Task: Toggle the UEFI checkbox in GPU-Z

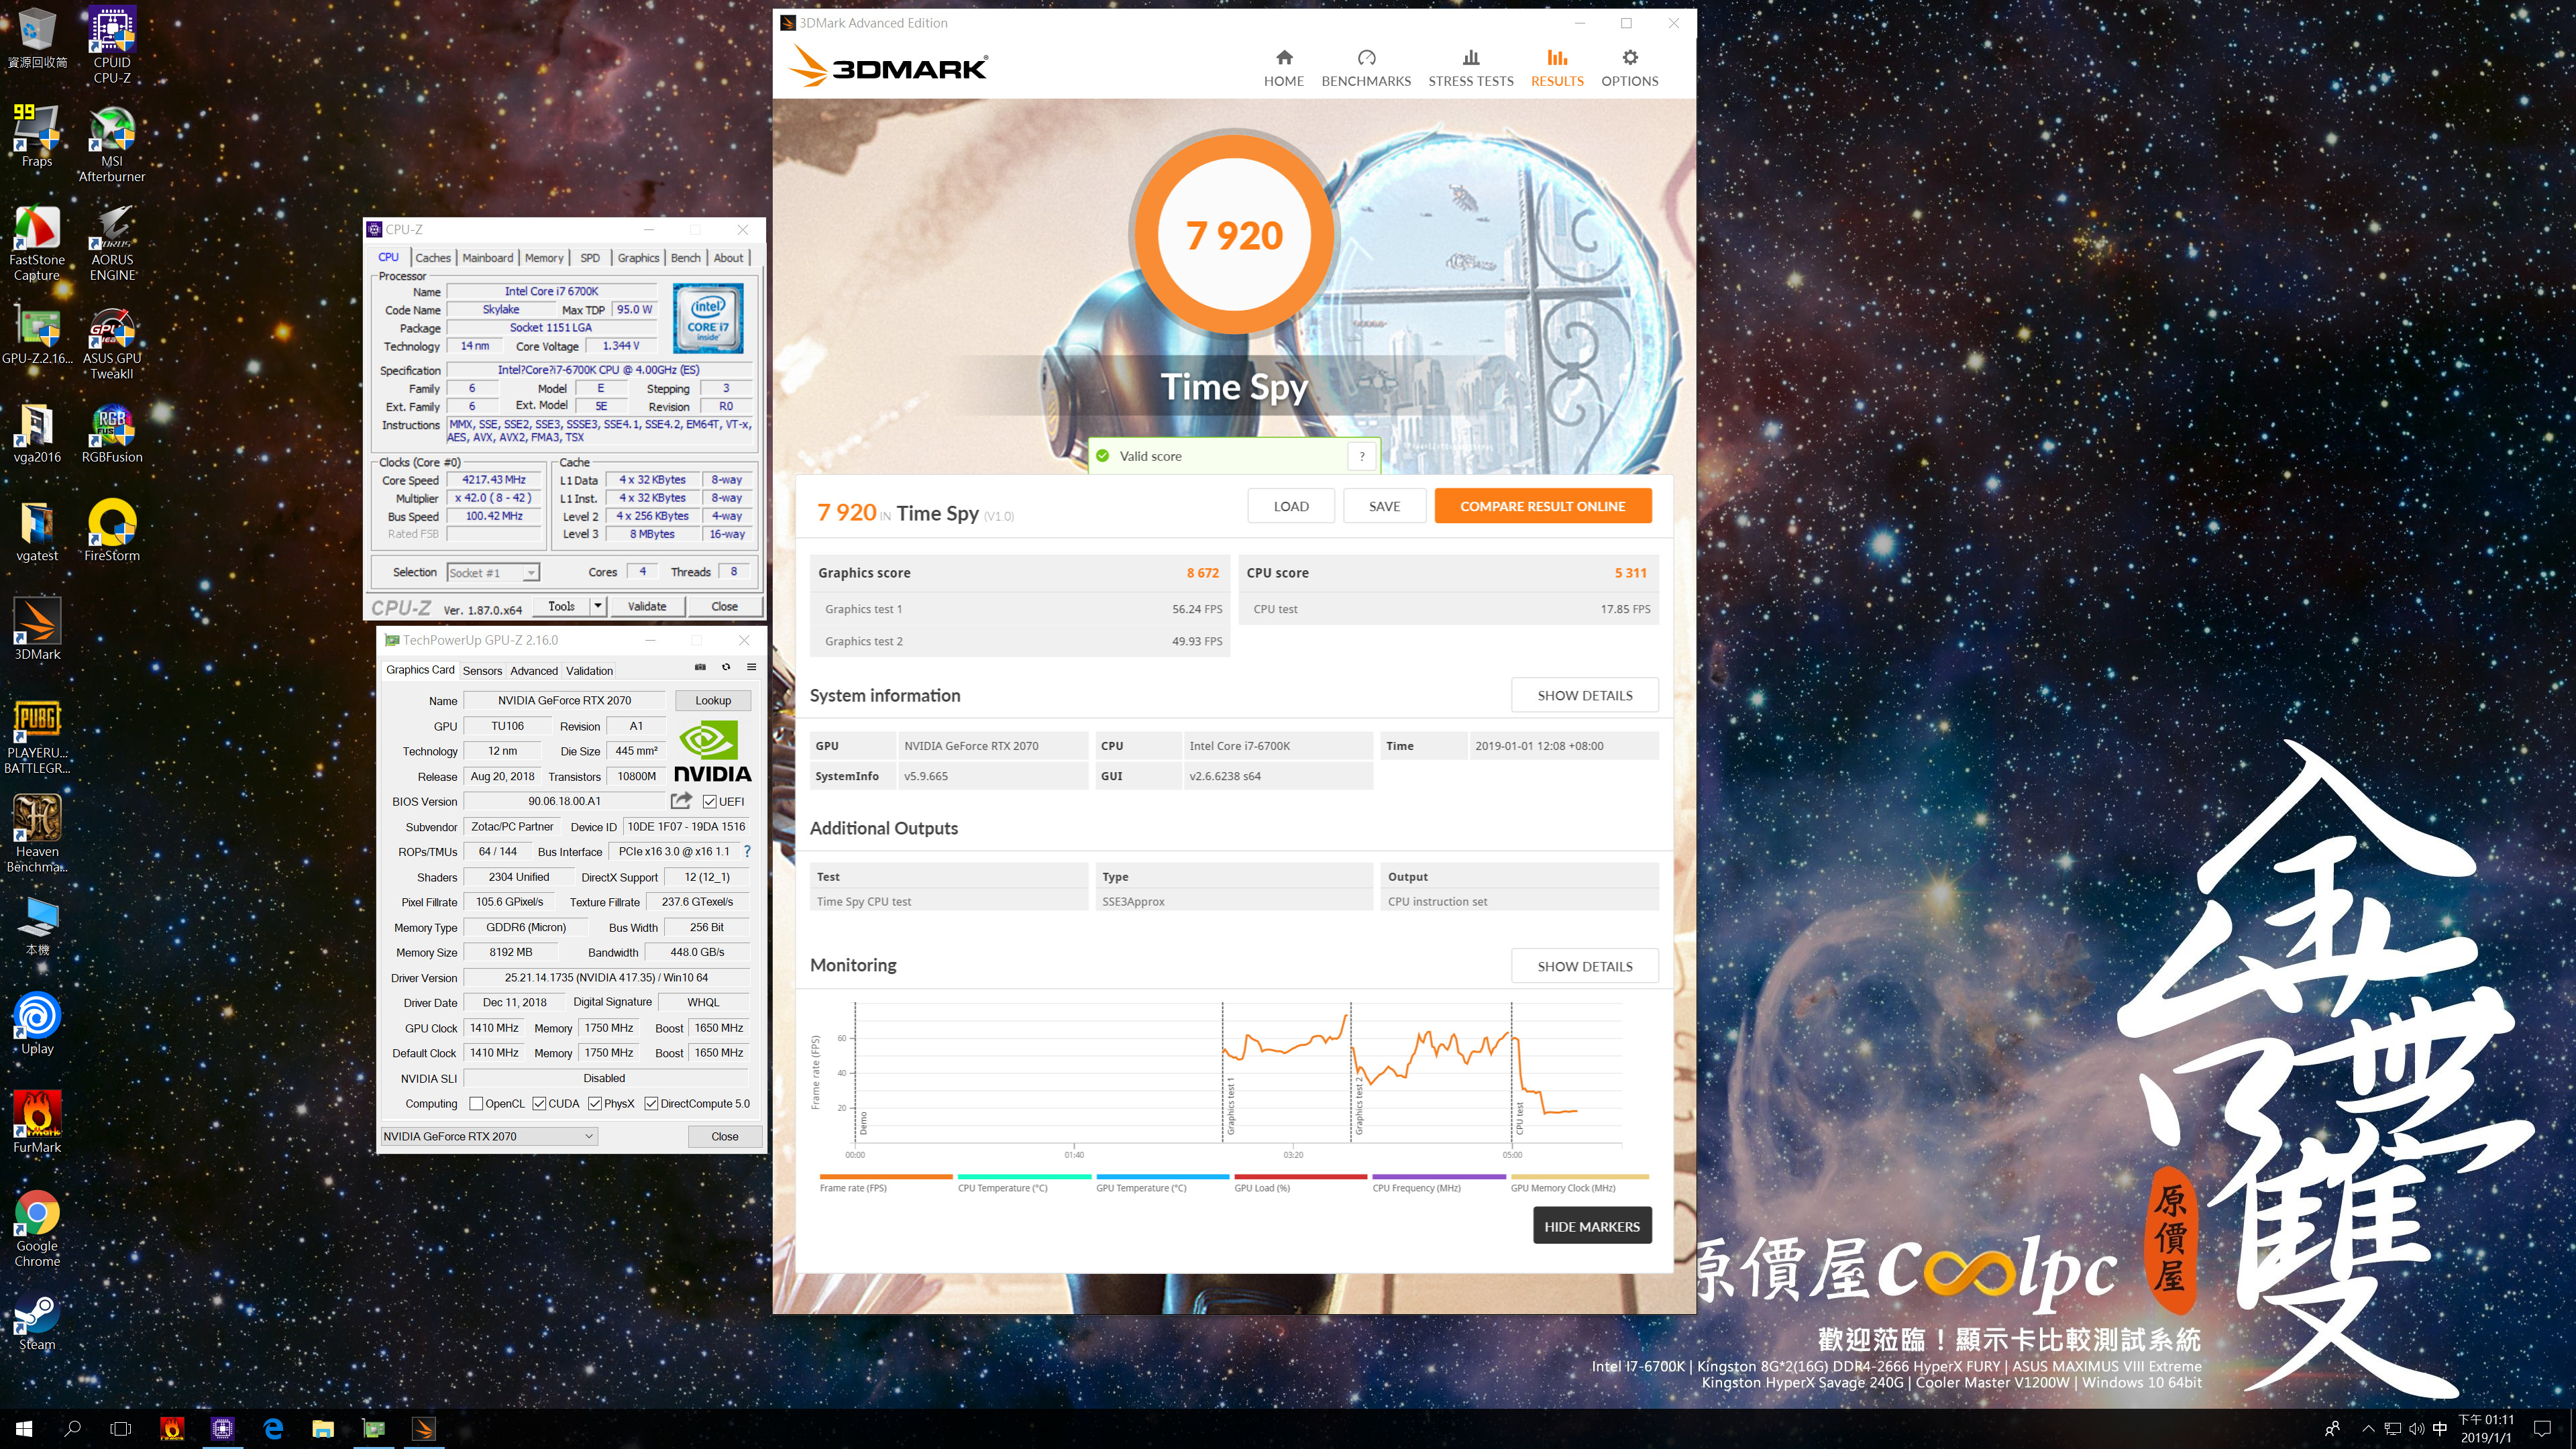Action: 709,801
